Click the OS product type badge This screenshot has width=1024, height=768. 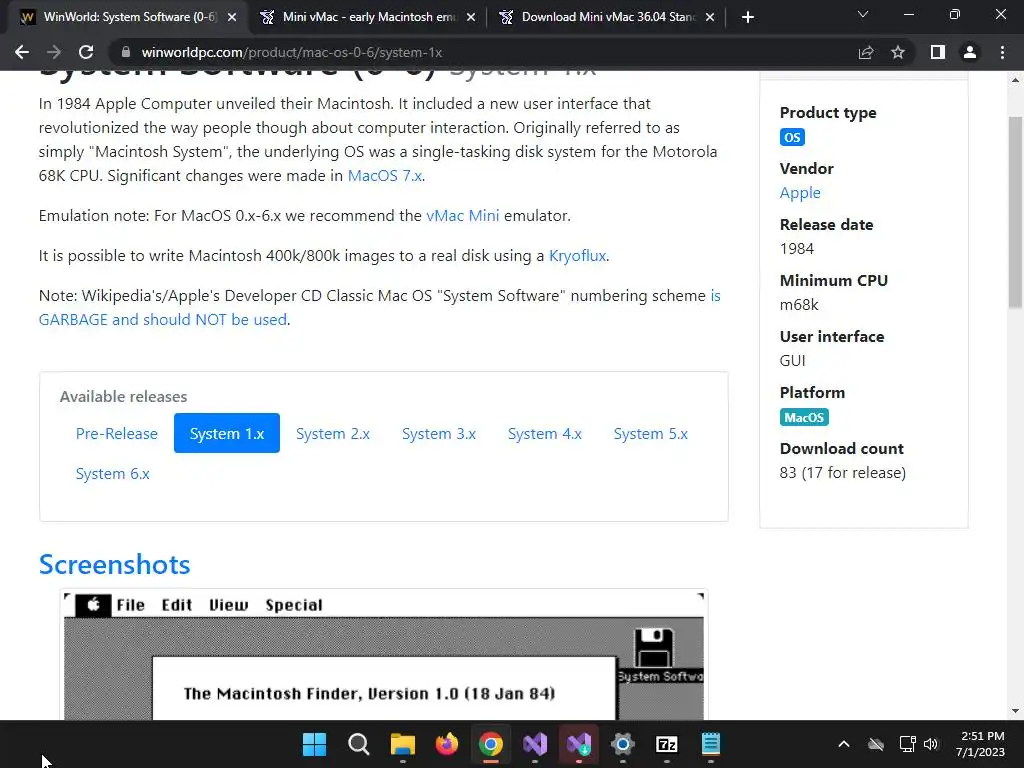pos(792,137)
